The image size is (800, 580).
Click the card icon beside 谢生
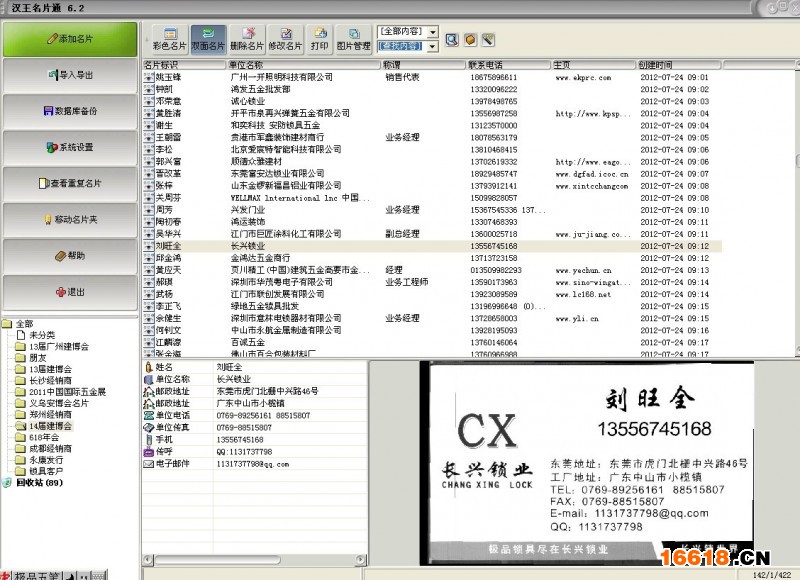point(149,125)
